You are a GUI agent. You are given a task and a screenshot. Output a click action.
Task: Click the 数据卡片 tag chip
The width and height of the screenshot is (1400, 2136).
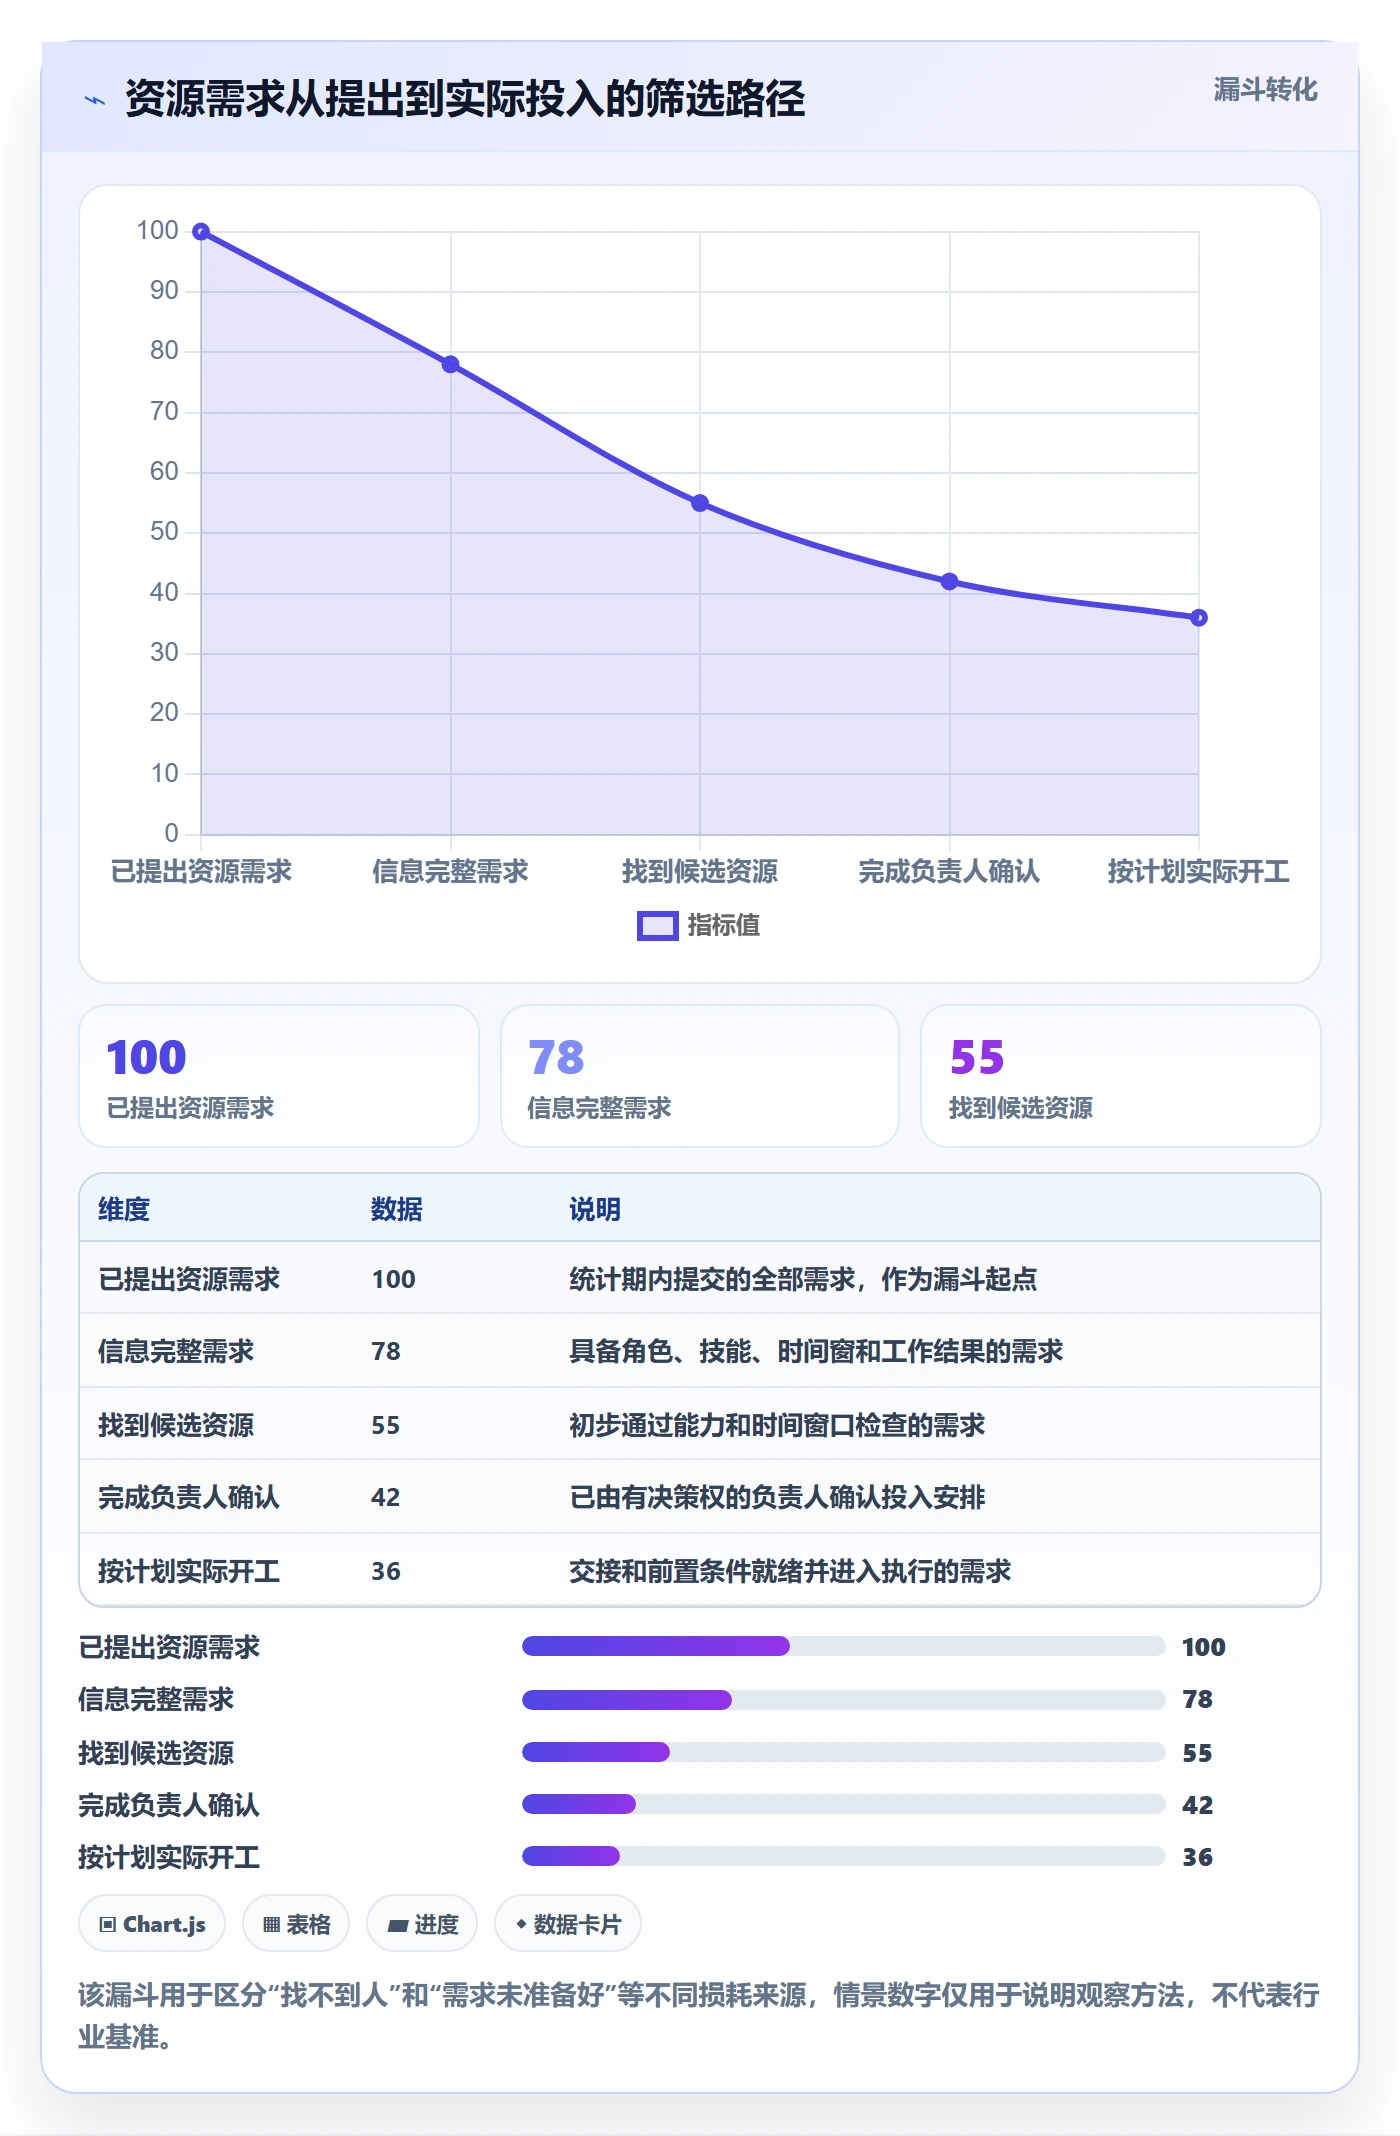click(568, 1923)
